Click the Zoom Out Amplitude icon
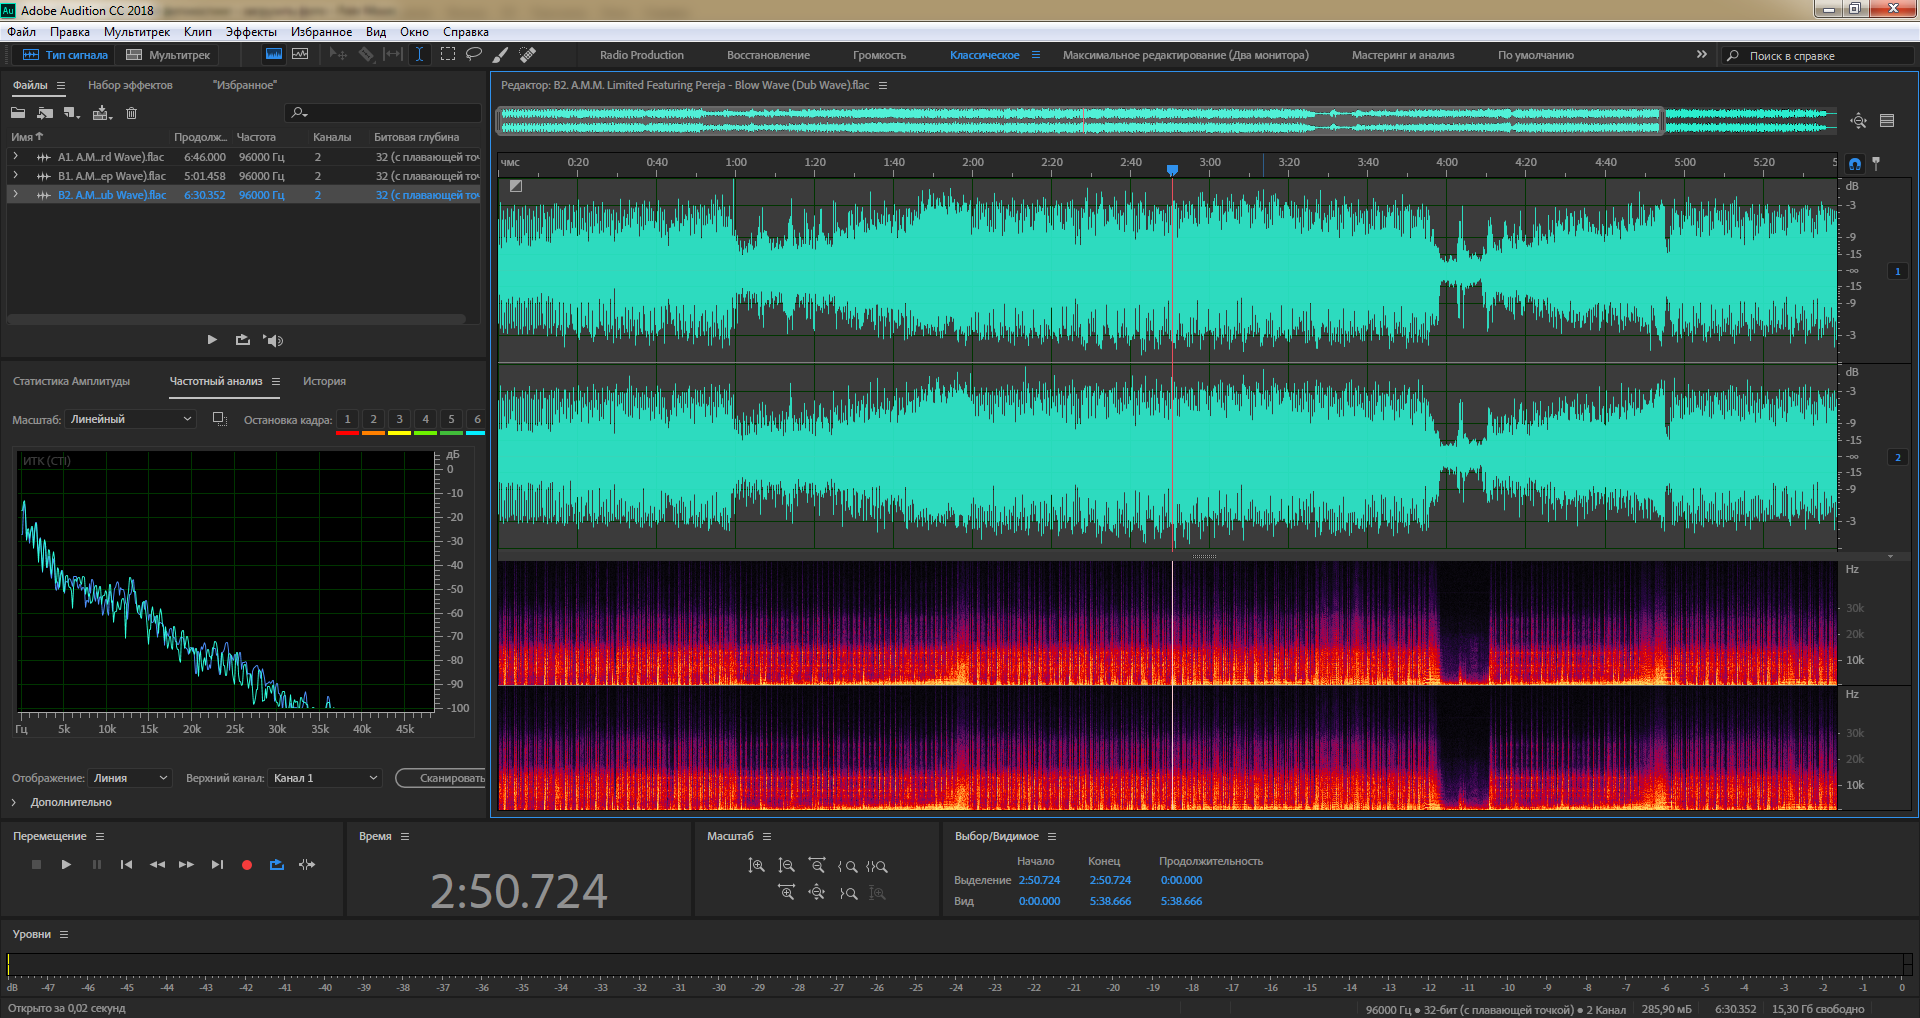Image resolution: width=1920 pixels, height=1018 pixels. tap(787, 866)
